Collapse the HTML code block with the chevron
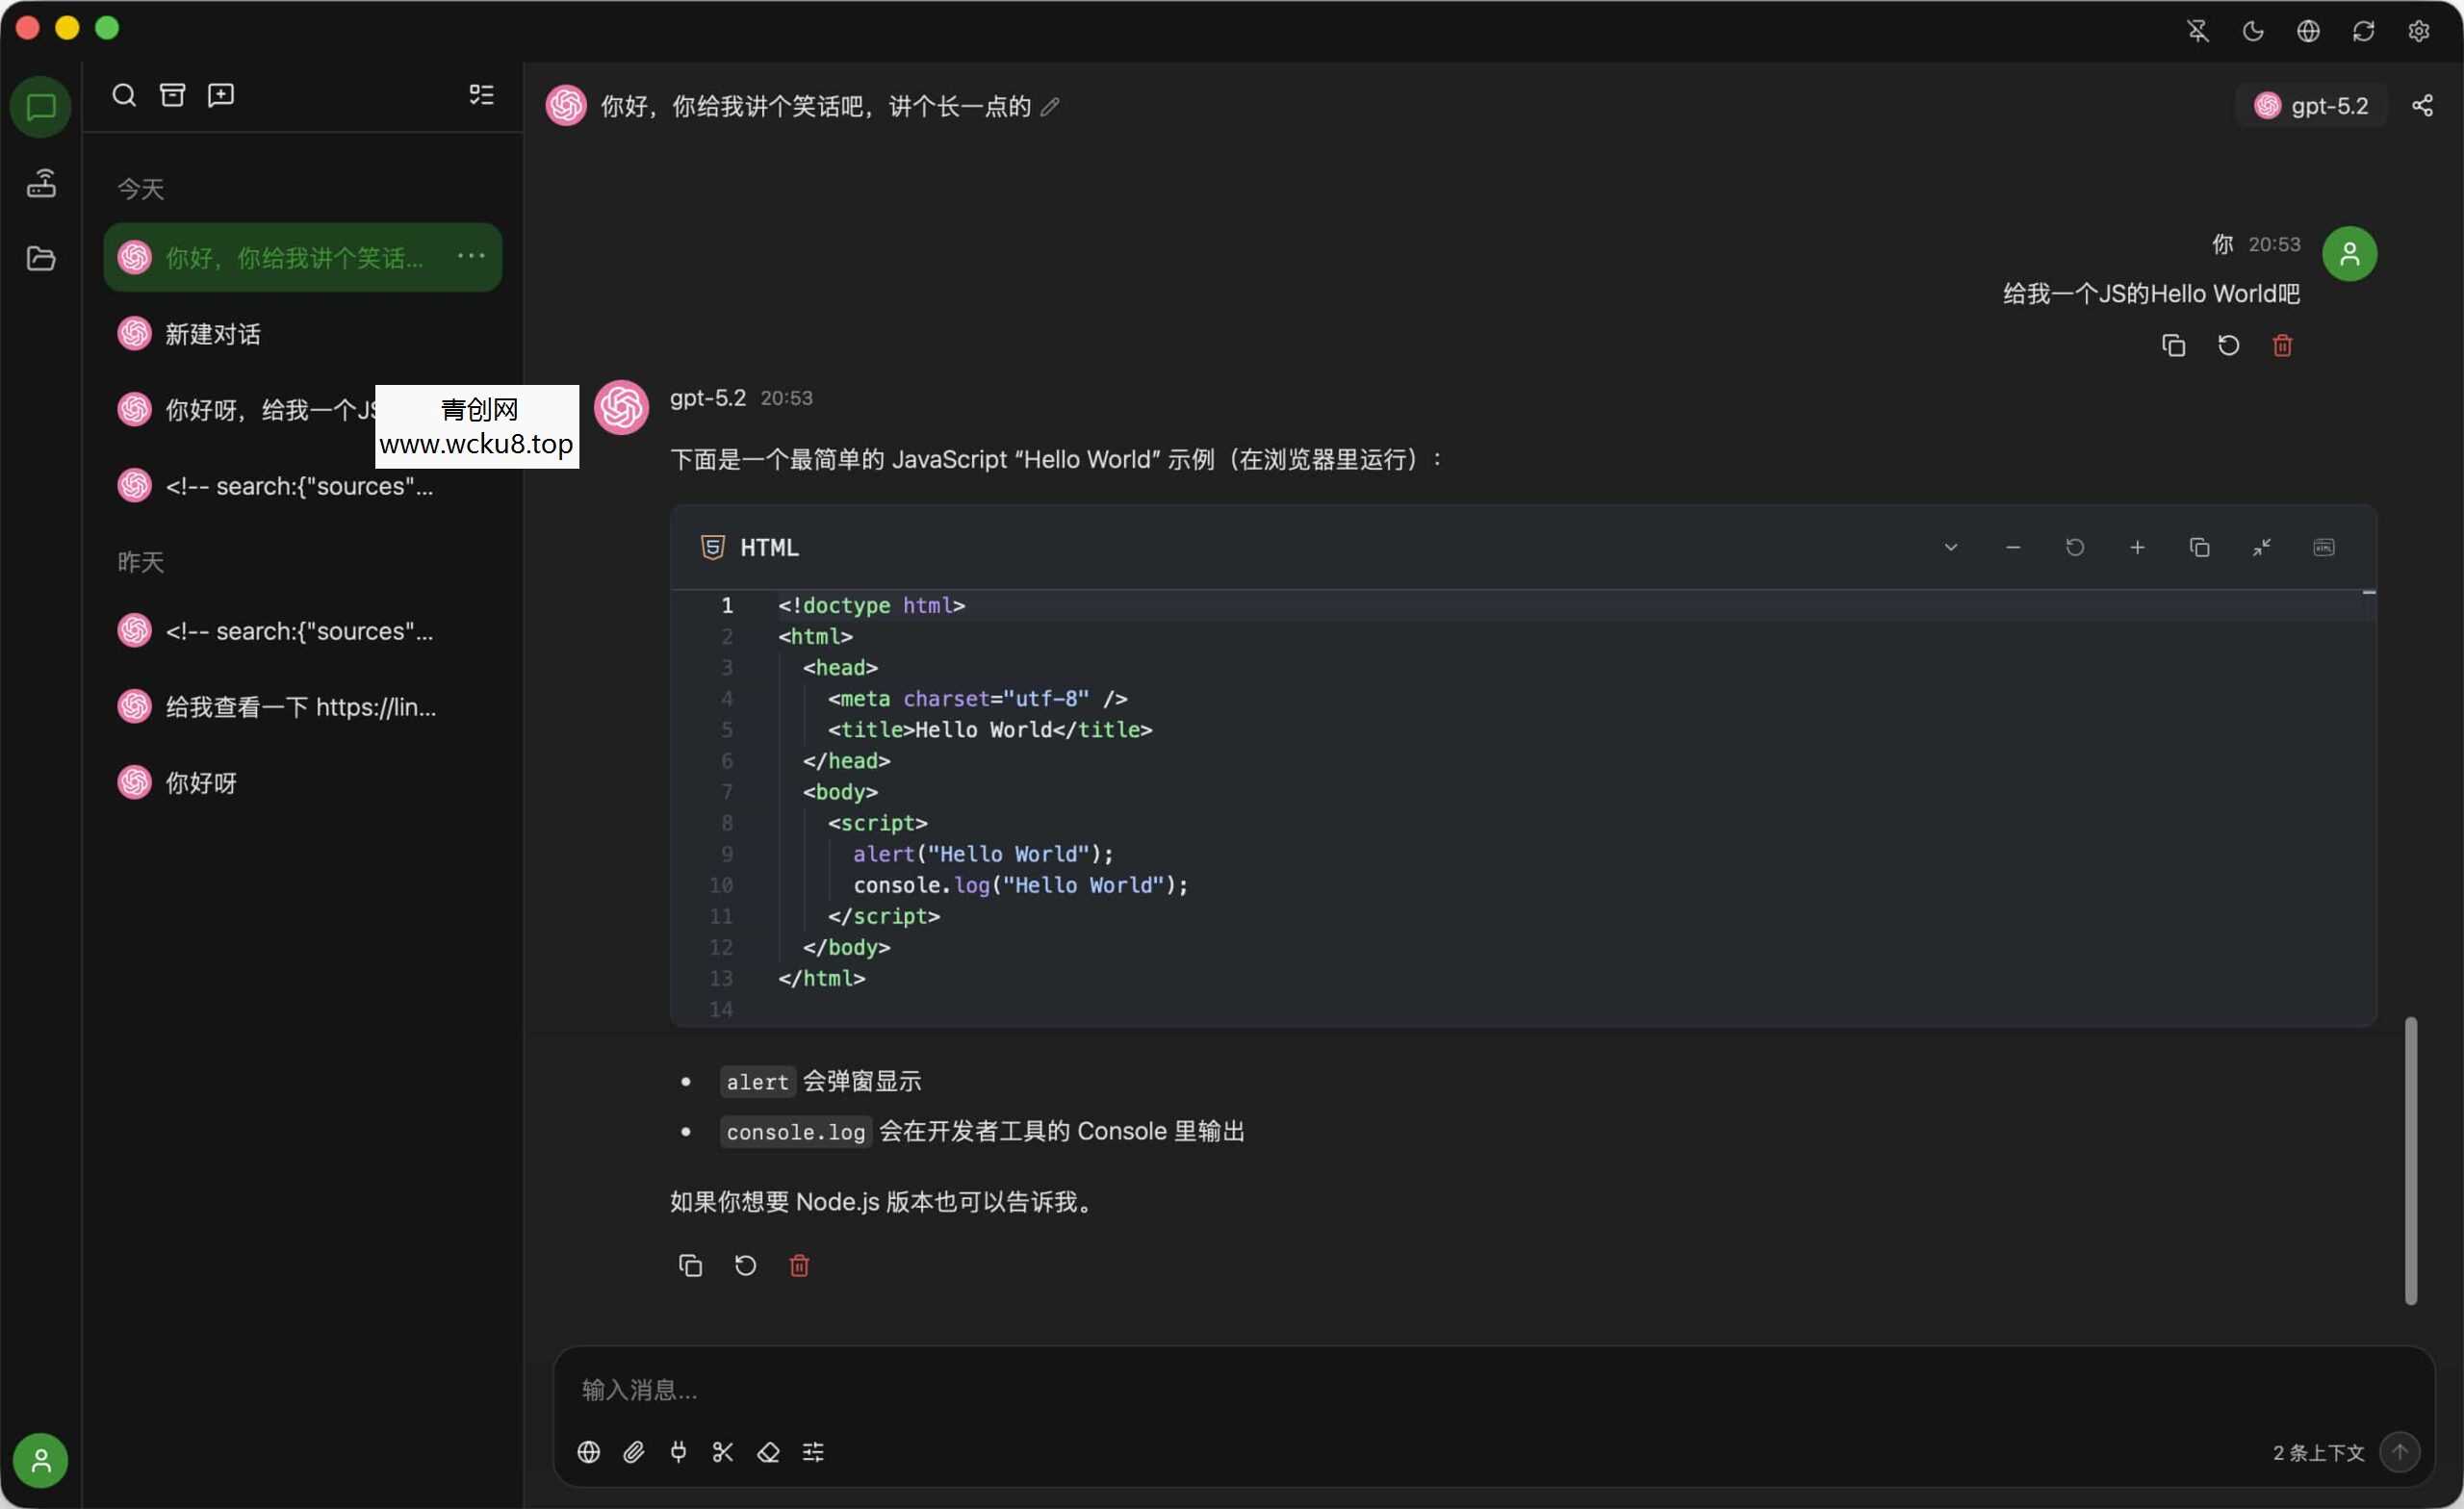Image resolution: width=2464 pixels, height=1509 pixels. [x=1950, y=548]
